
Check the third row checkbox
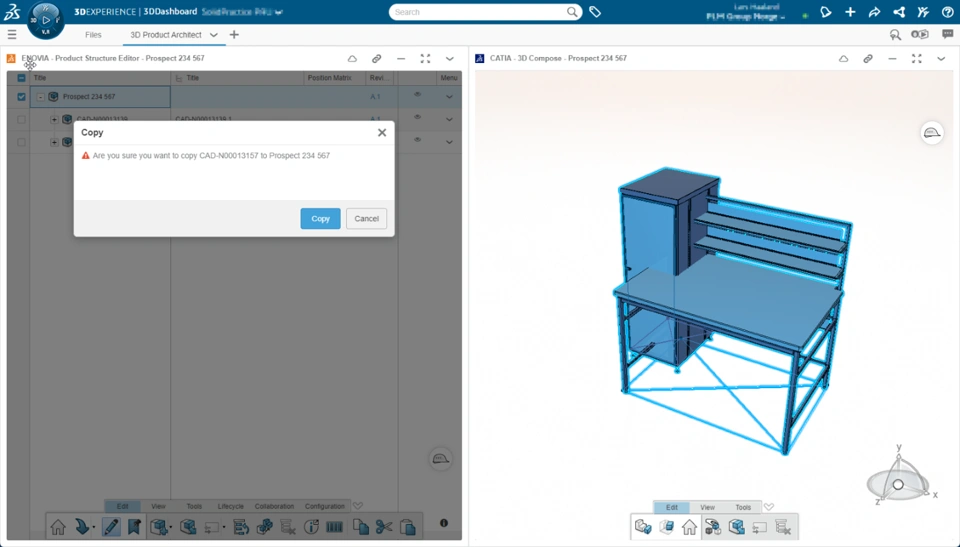pos(21,142)
